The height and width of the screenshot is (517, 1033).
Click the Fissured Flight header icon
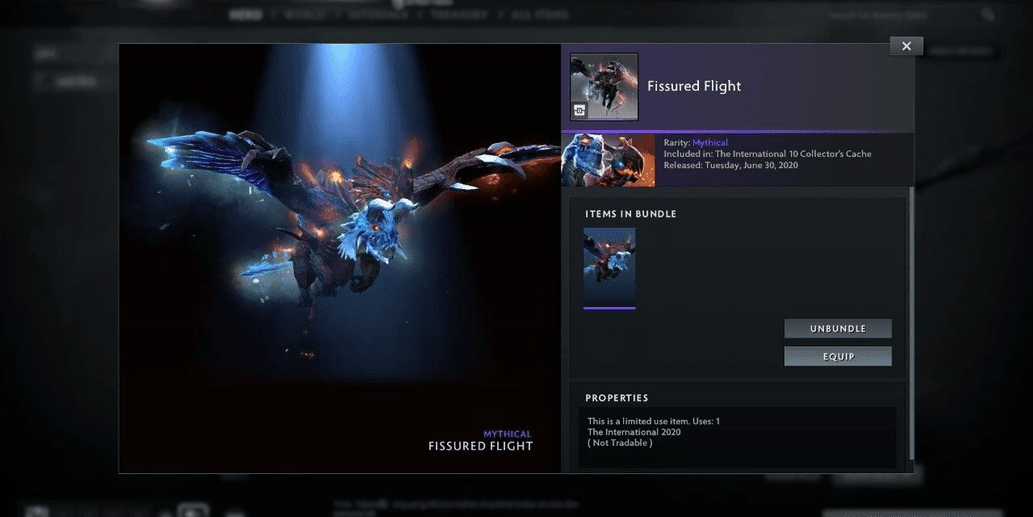(603, 86)
